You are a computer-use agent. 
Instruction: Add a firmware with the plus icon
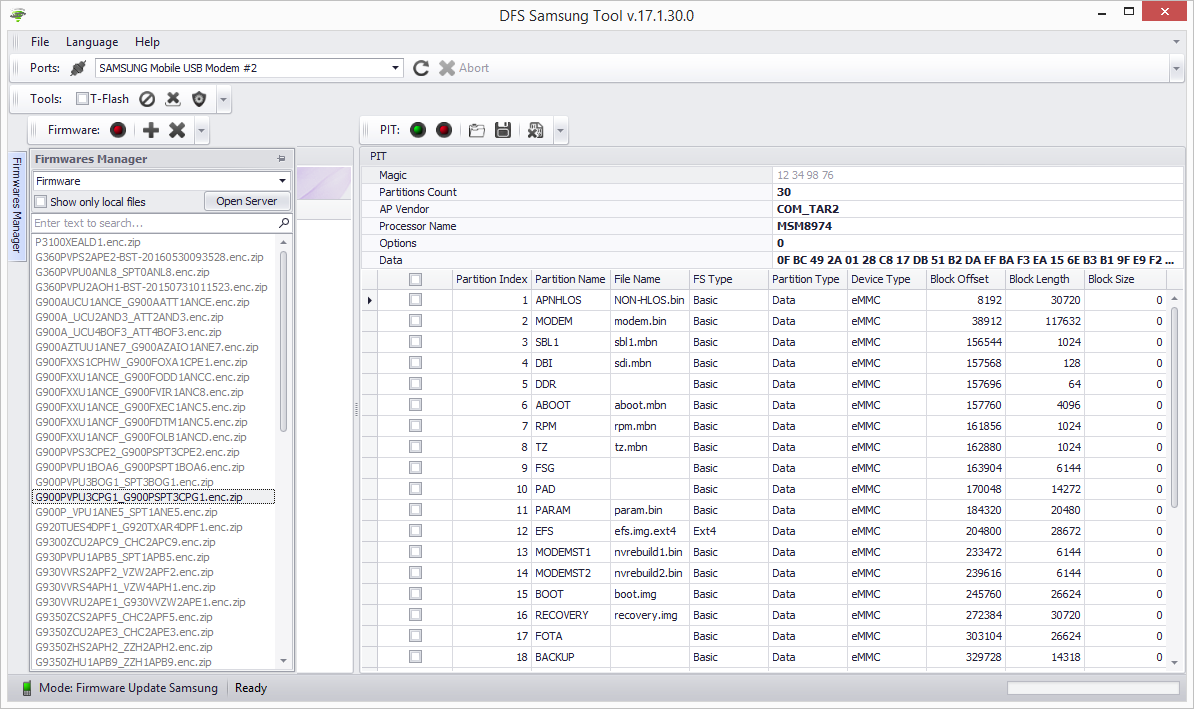[151, 130]
